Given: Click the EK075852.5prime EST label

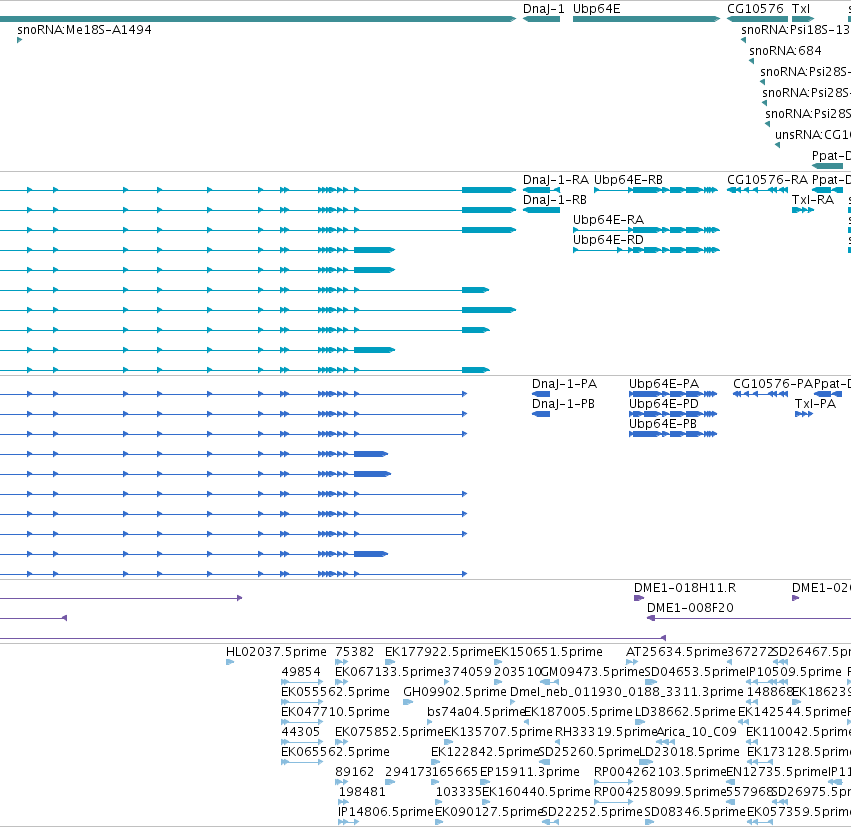Looking at the screenshot, I should click(x=389, y=732).
